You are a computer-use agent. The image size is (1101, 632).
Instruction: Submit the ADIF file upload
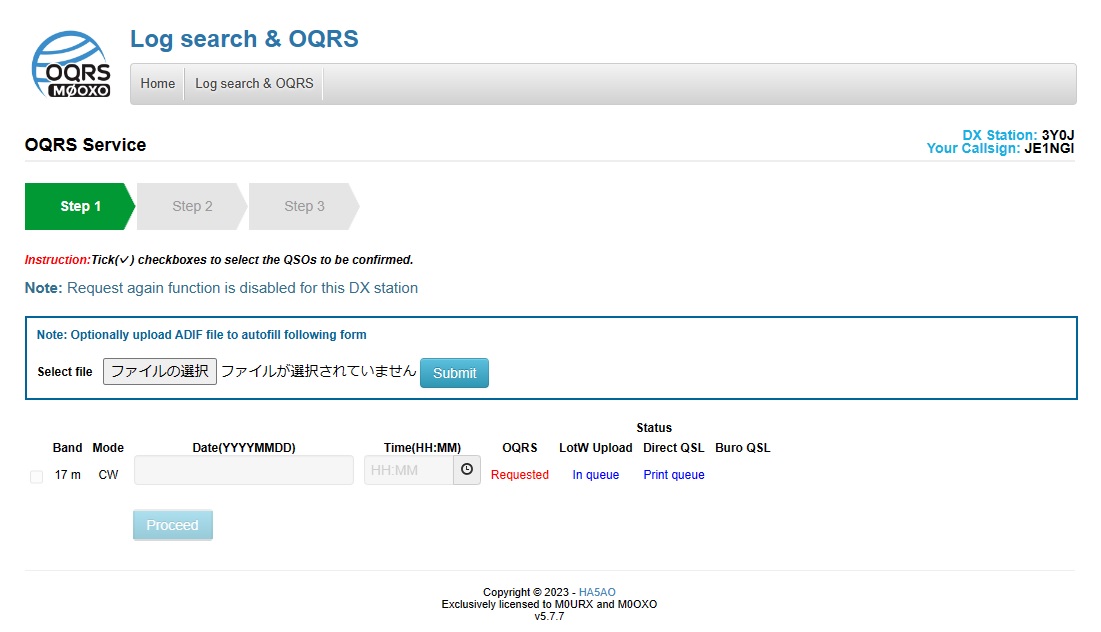[x=454, y=373]
